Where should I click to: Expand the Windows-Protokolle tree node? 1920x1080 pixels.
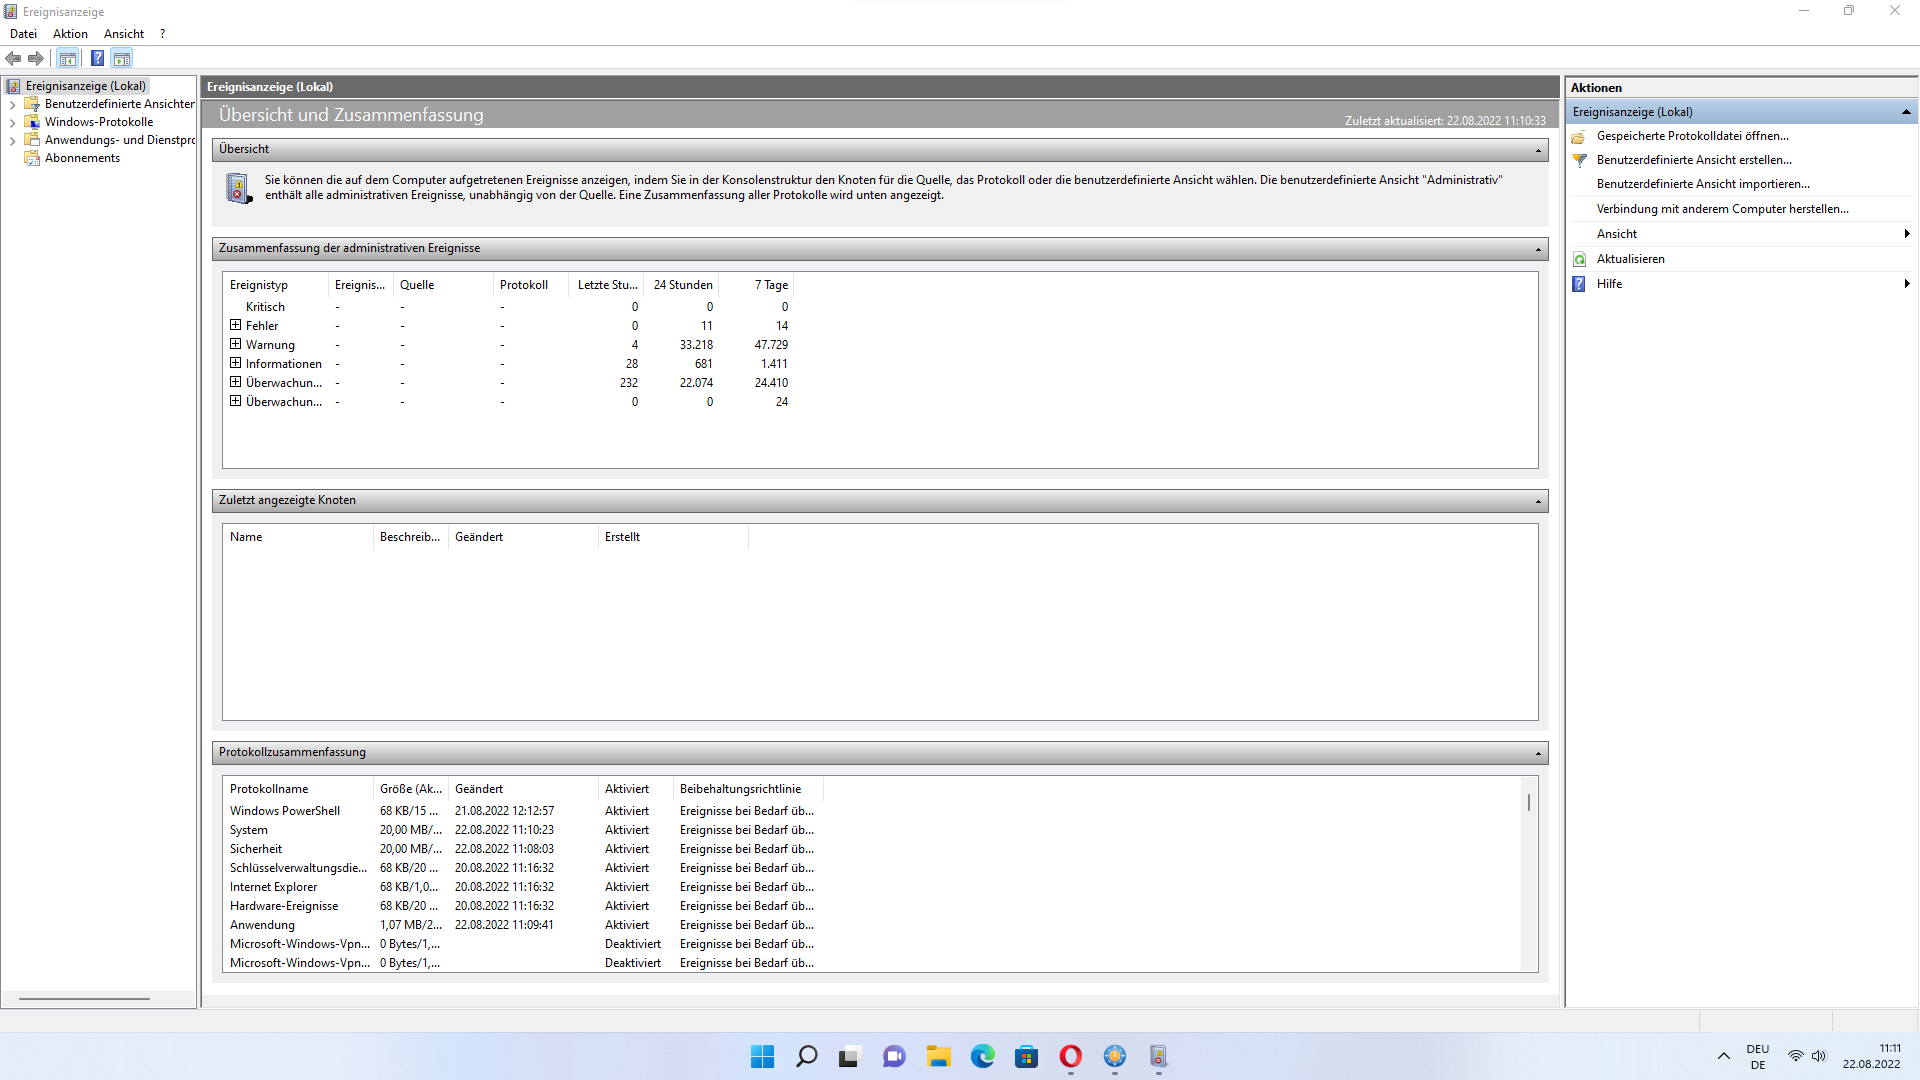tap(12, 123)
